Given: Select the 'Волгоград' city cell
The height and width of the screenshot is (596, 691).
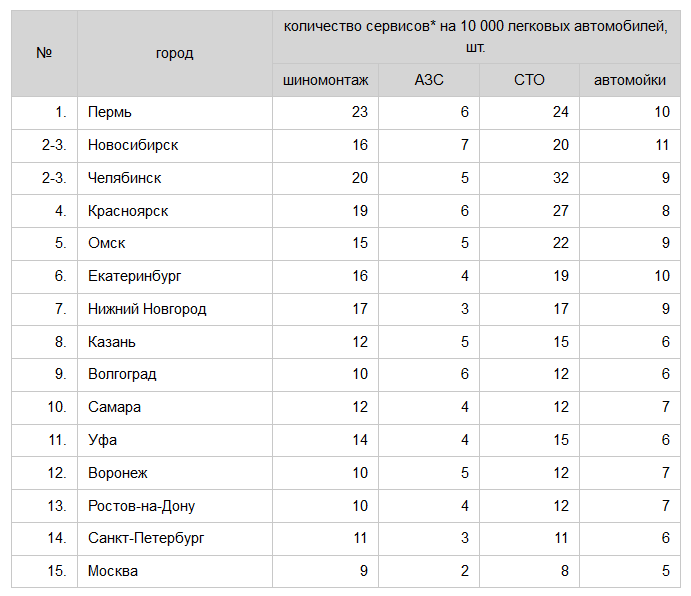Looking at the screenshot, I should coord(122,374).
